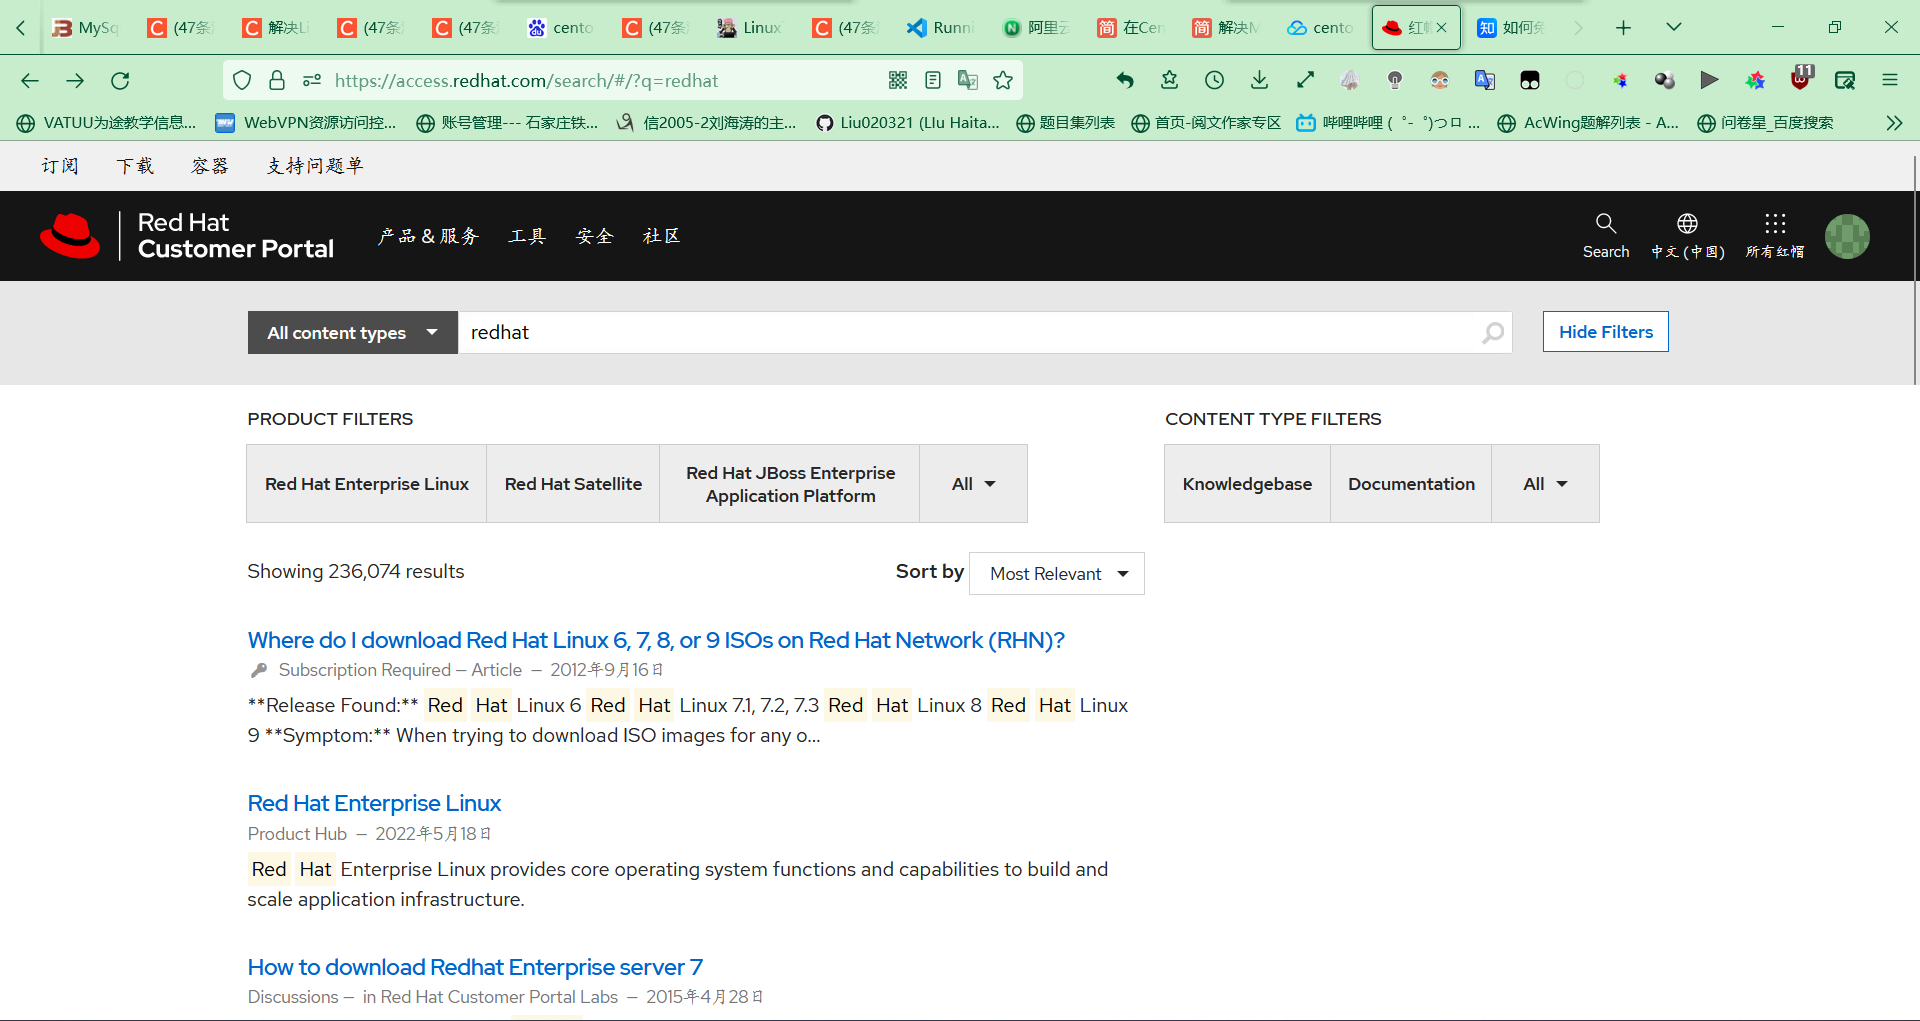Click the browser address bar URL

(x=527, y=81)
